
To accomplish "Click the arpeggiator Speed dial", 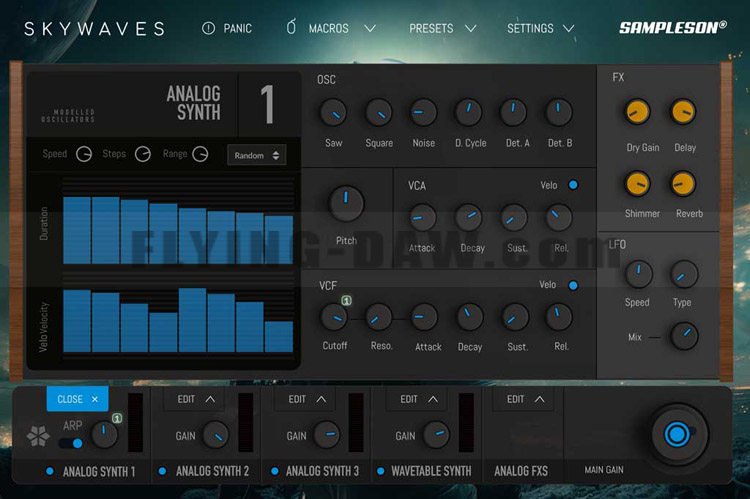I will (84, 154).
